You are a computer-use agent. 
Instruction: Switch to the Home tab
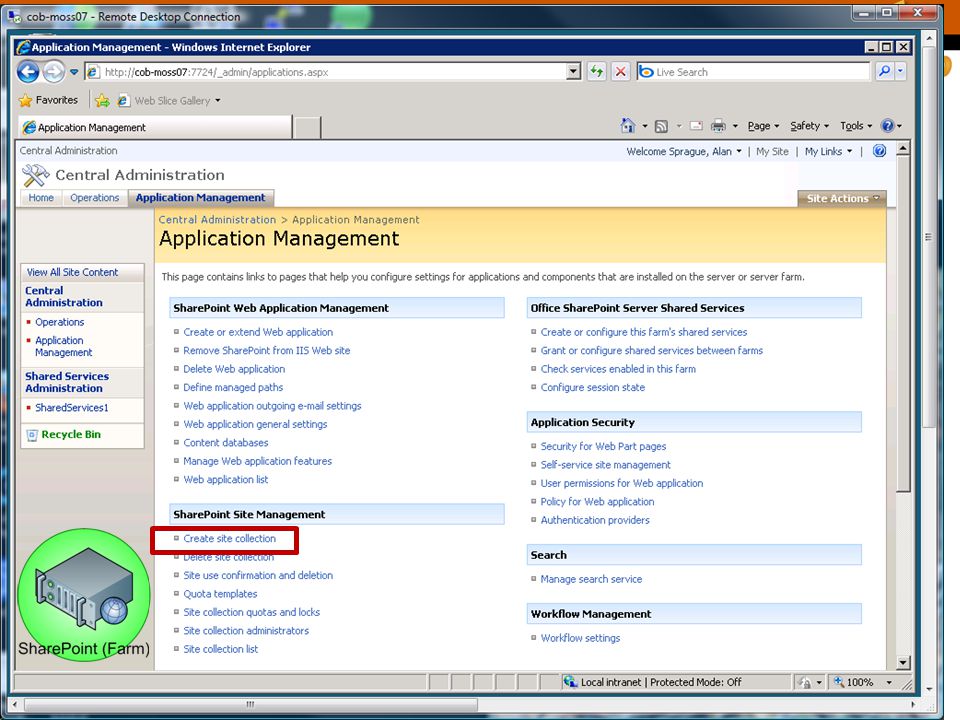pos(41,198)
